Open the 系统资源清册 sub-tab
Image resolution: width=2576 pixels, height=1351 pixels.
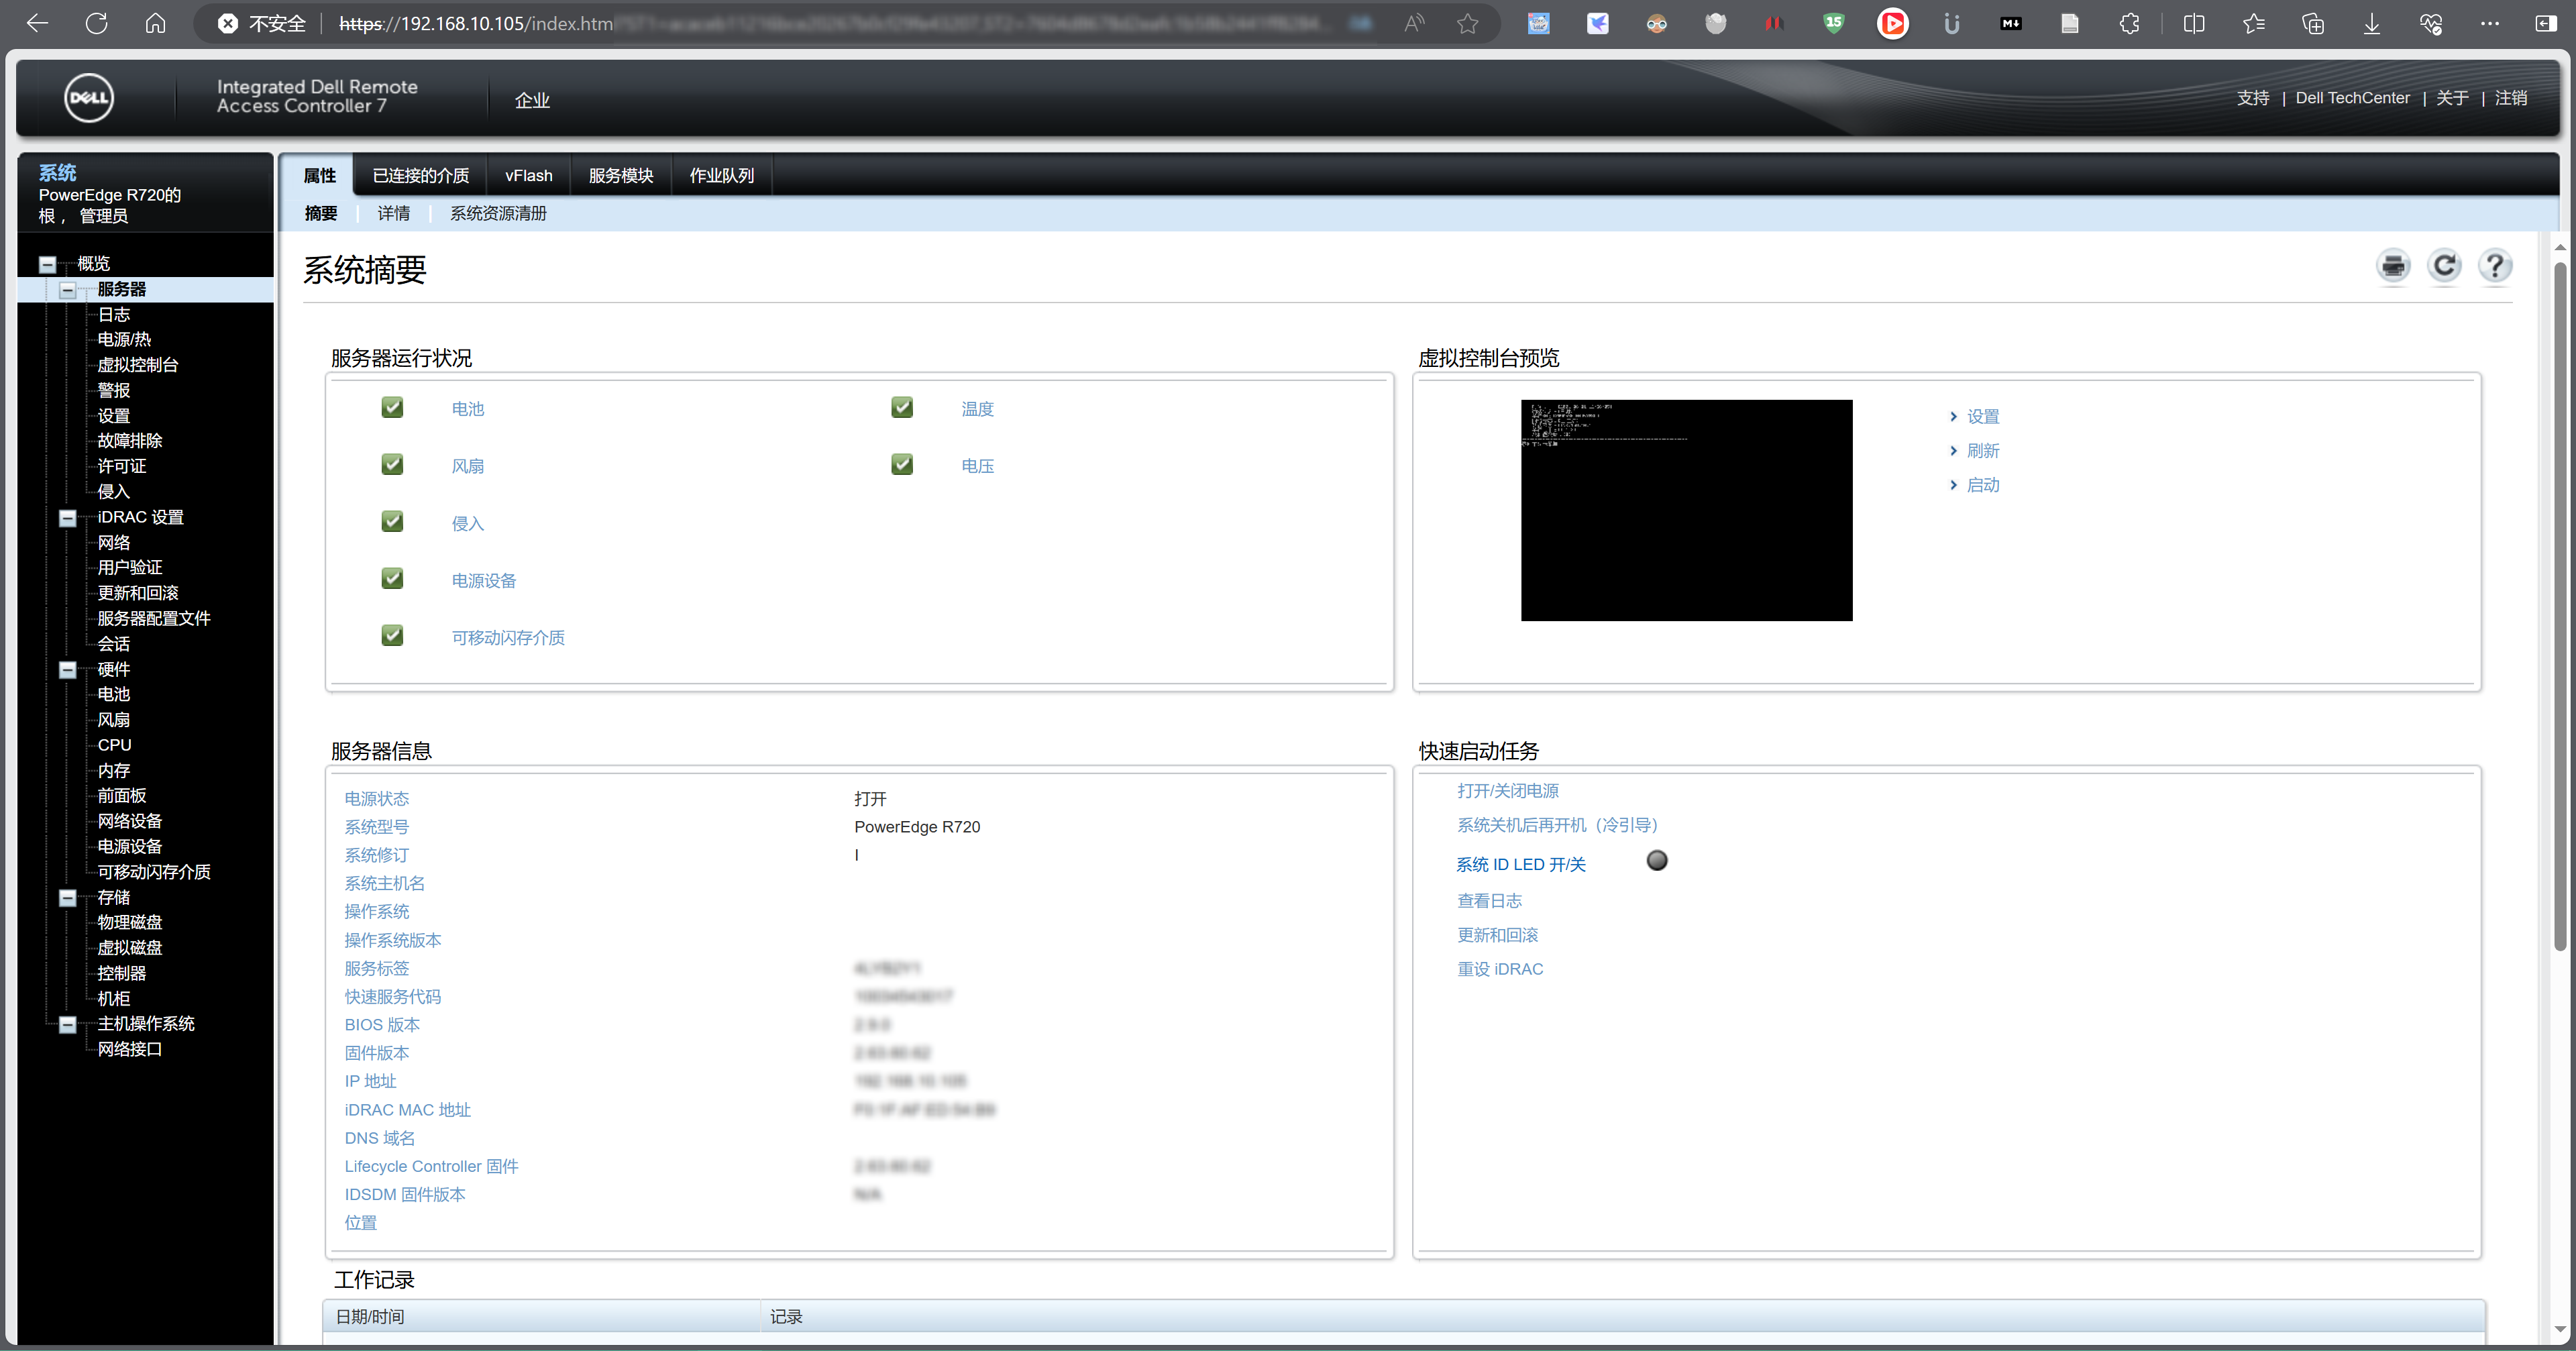pyautogui.click(x=498, y=213)
